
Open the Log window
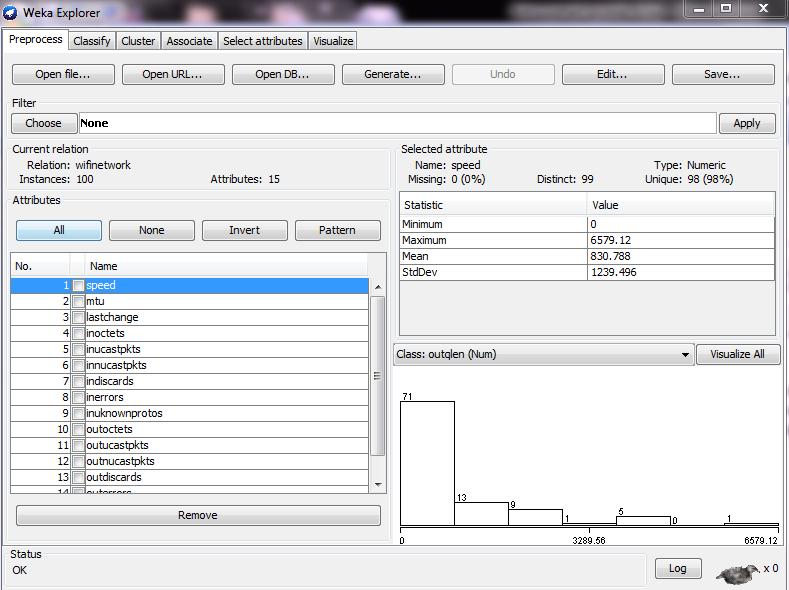[x=678, y=568]
